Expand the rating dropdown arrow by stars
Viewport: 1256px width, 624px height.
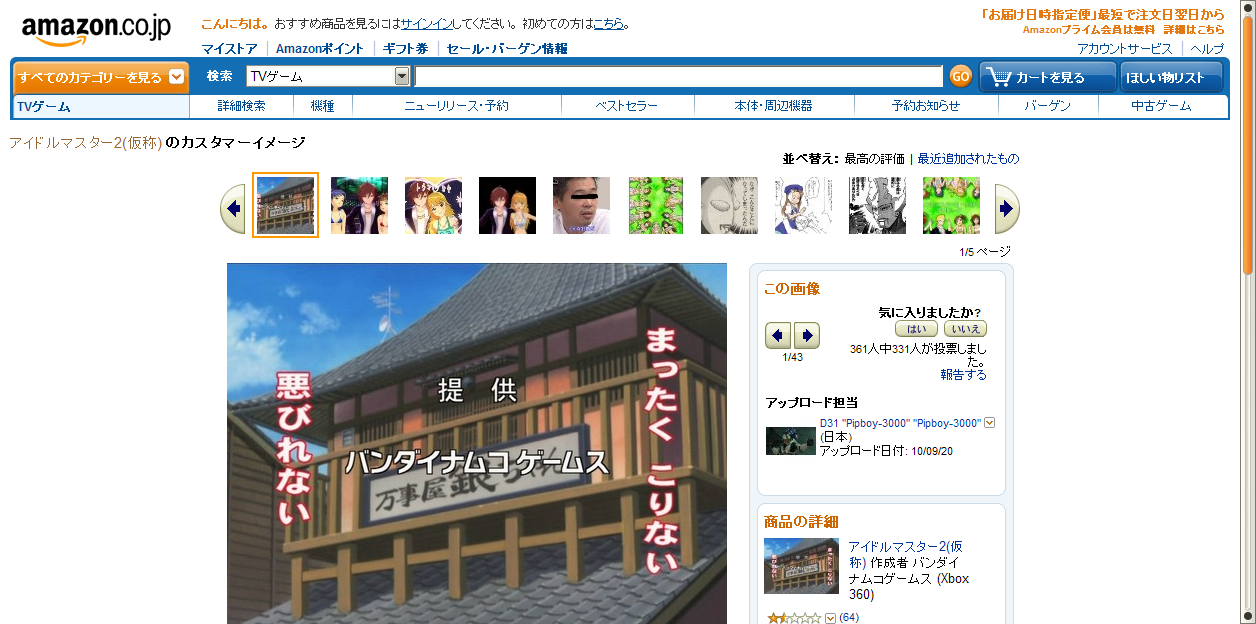tap(830, 618)
